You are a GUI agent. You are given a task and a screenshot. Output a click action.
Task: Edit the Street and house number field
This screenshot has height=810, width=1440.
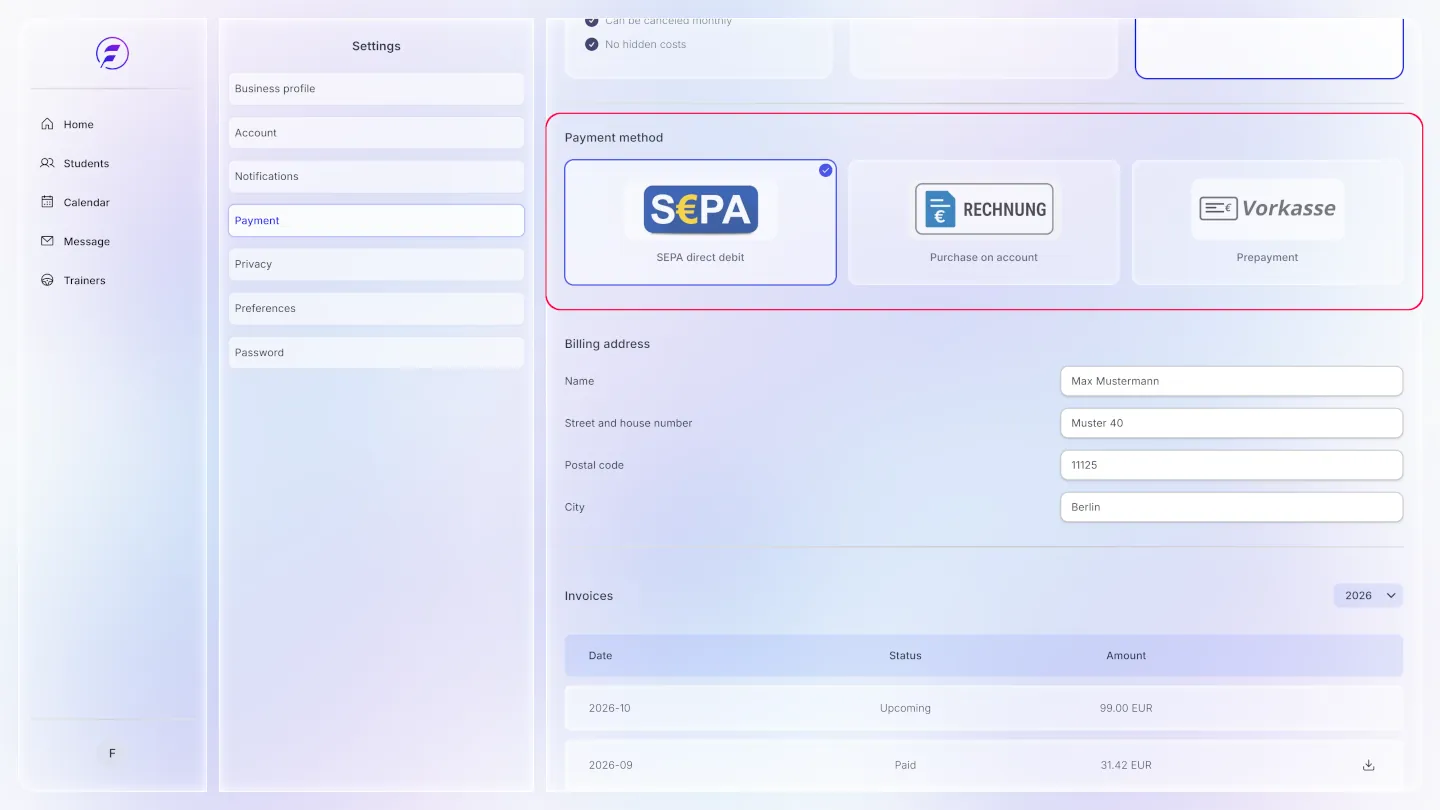tap(1231, 423)
